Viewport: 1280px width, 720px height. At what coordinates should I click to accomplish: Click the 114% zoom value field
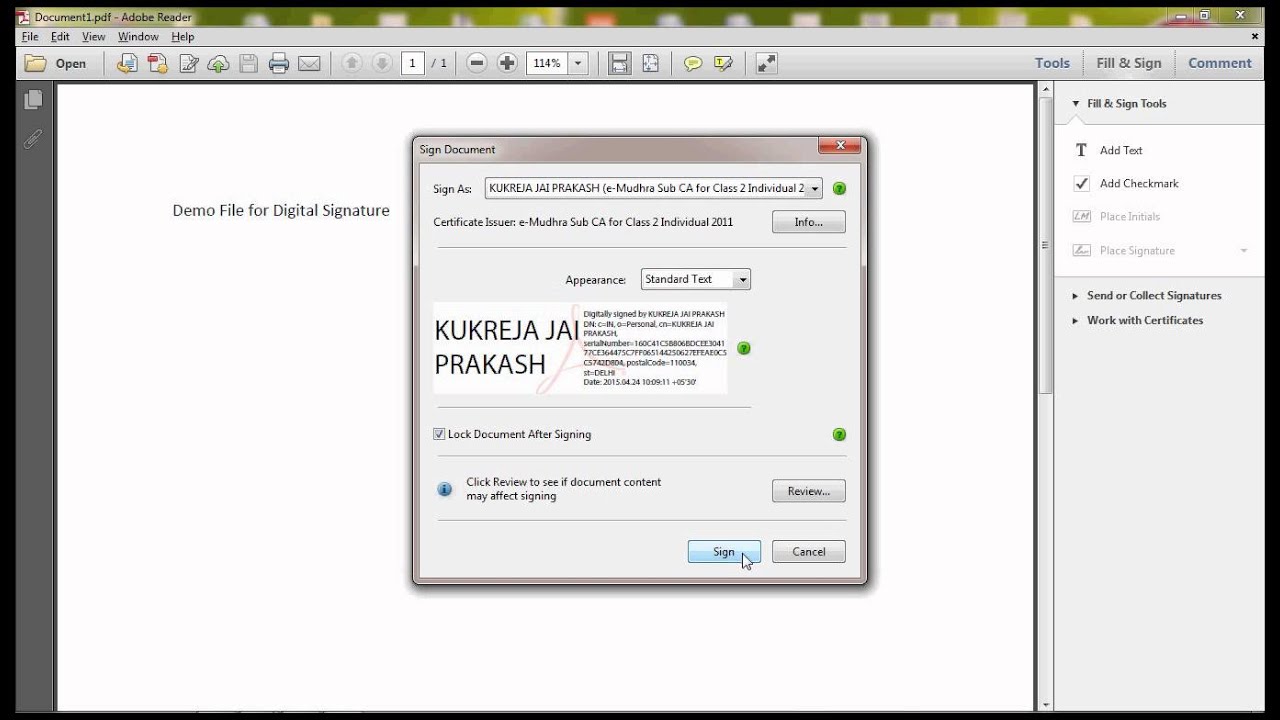547,63
